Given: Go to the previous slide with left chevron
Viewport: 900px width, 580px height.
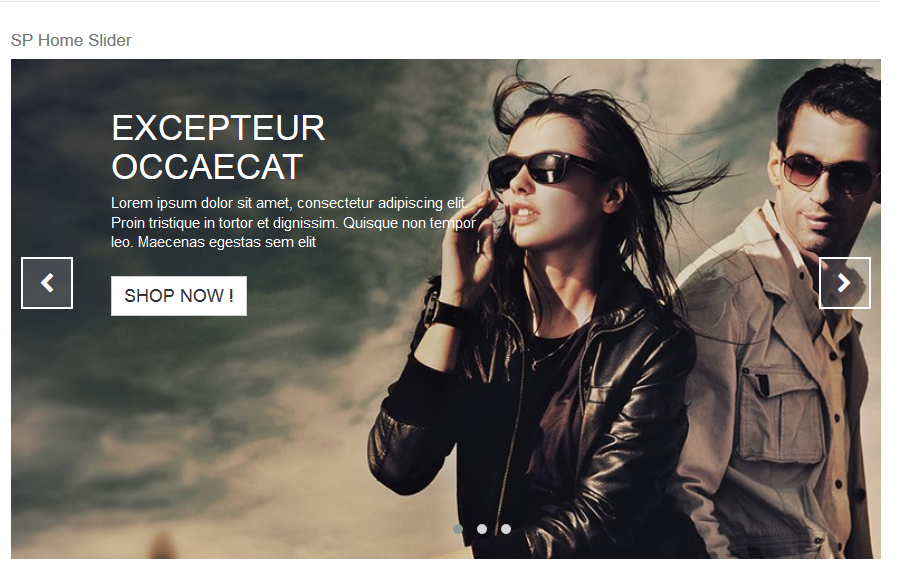Looking at the screenshot, I should coord(47,283).
